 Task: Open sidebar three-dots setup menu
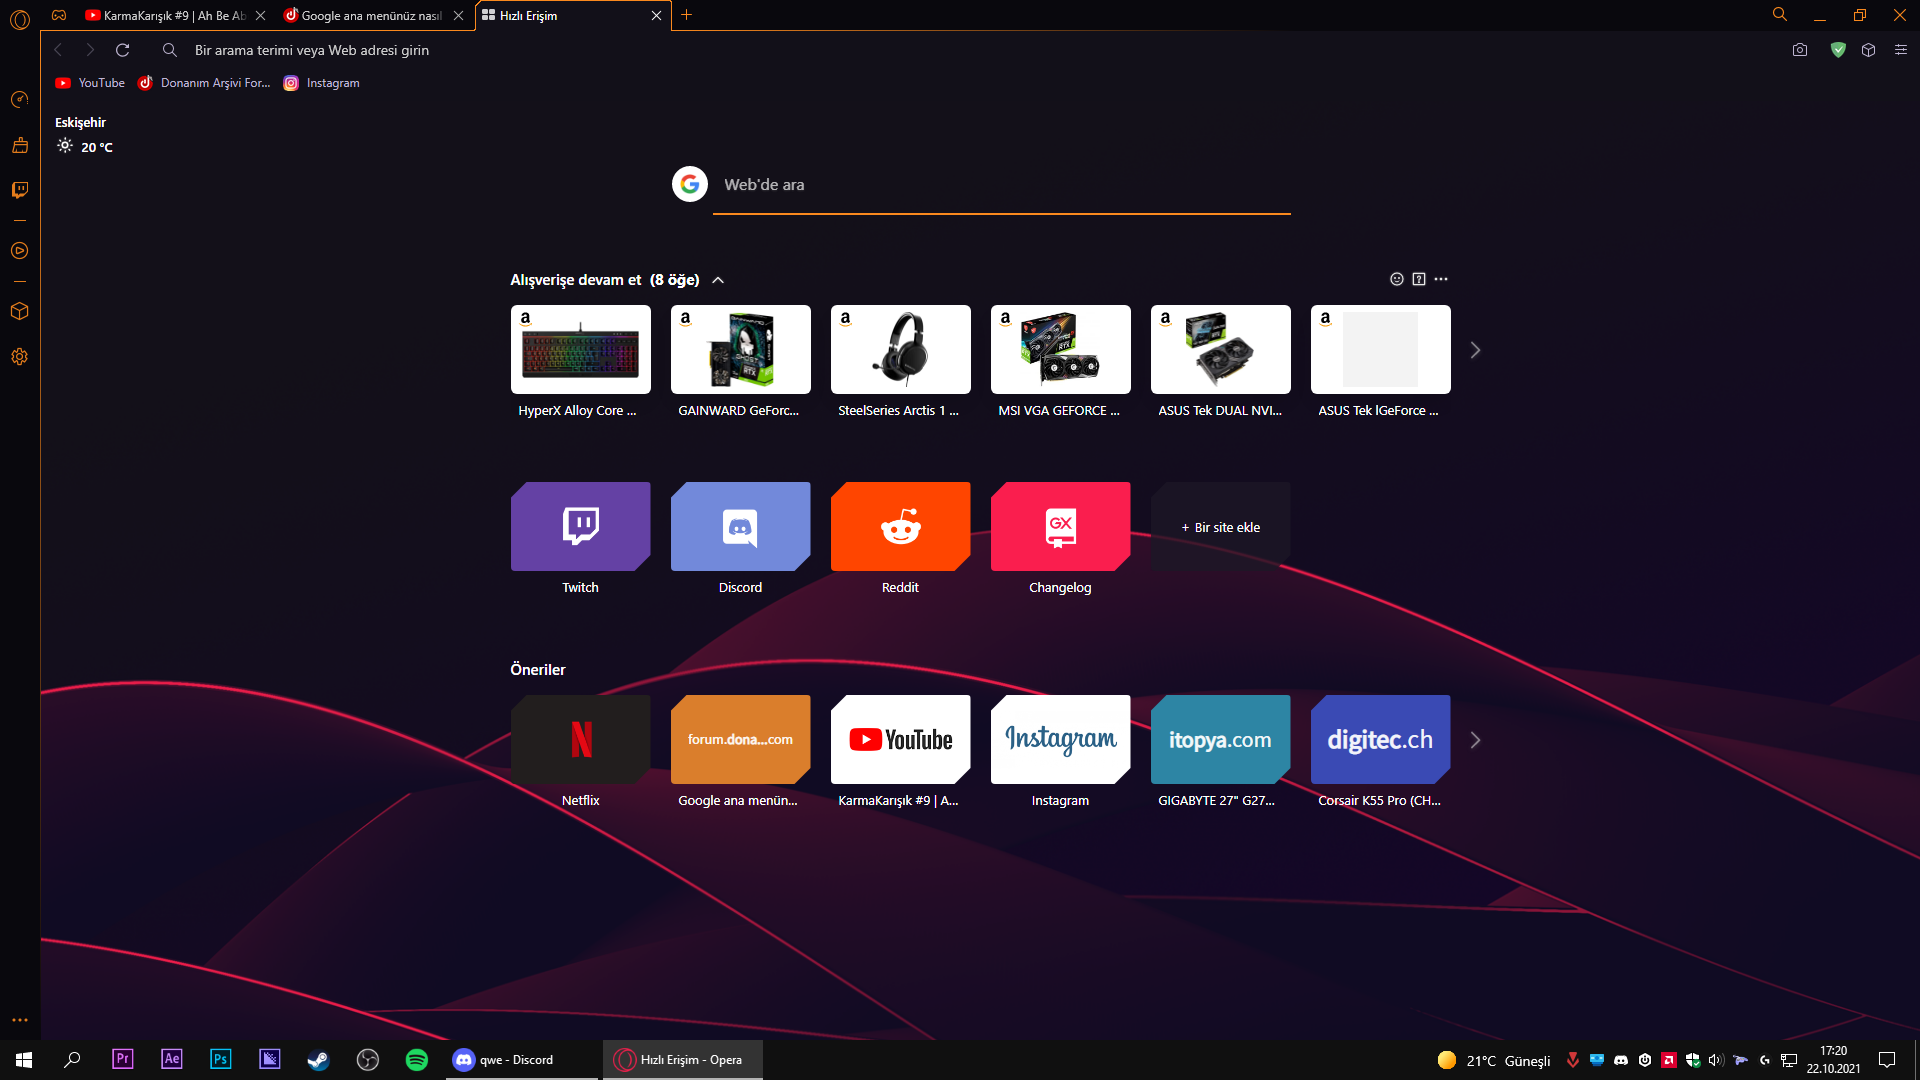(x=19, y=1020)
